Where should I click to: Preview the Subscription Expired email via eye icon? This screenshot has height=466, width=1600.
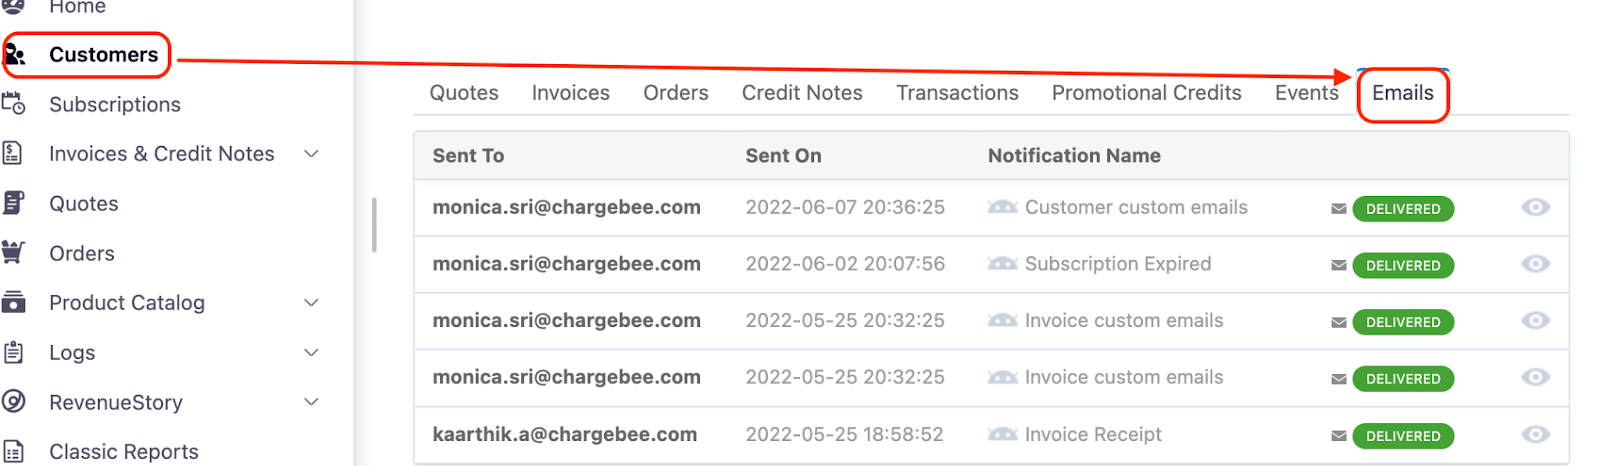point(1535,264)
